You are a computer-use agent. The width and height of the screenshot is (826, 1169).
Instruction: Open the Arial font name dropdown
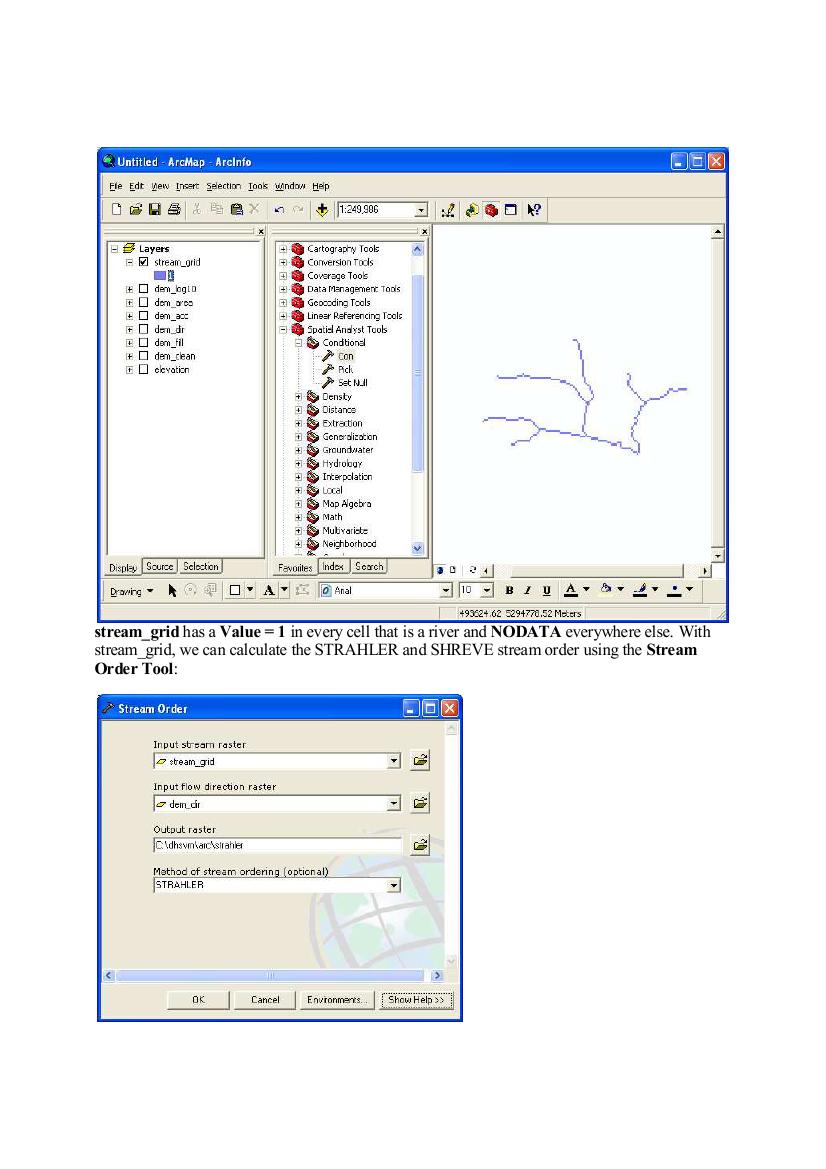coord(446,590)
